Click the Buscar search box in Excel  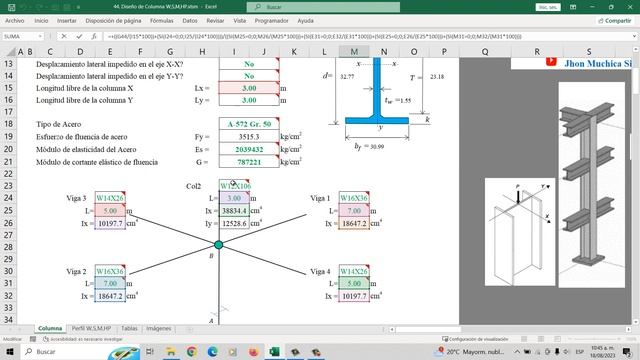pyautogui.click(x=323, y=7)
